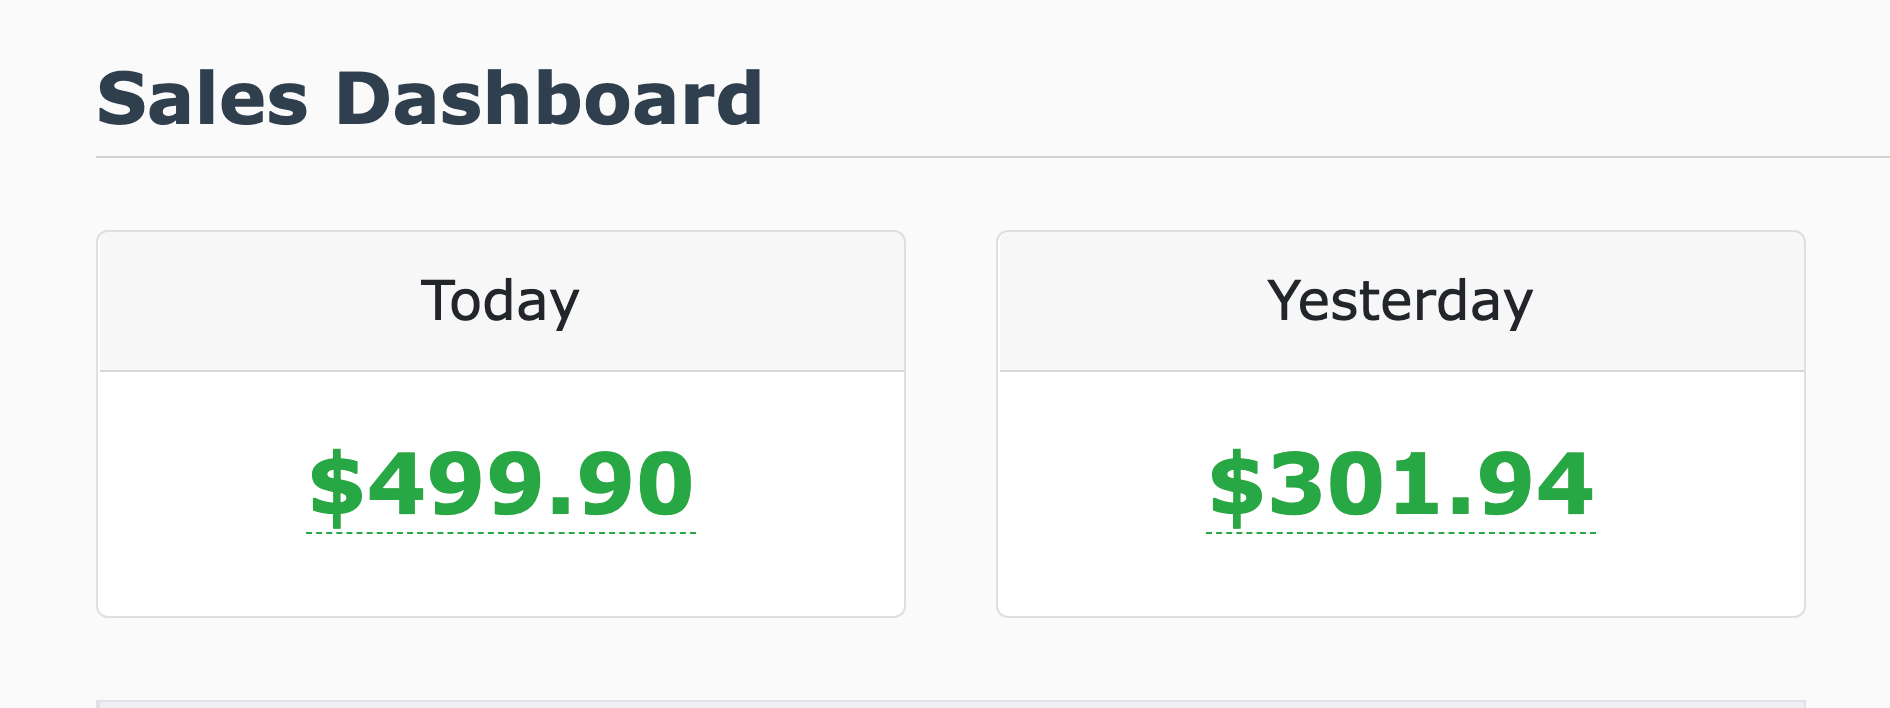Click the dotted underline beneath $301.94

(x=1401, y=533)
